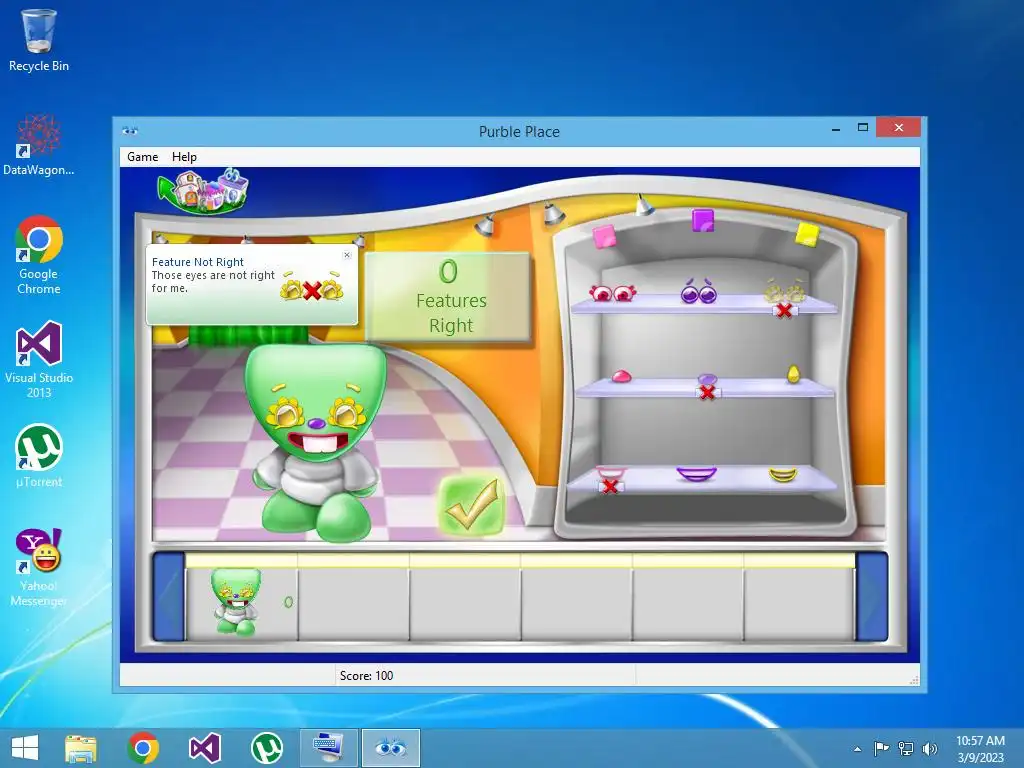Image resolution: width=1024 pixels, height=768 pixels.
Task: Click the purple color block atop shelf
Action: click(703, 221)
